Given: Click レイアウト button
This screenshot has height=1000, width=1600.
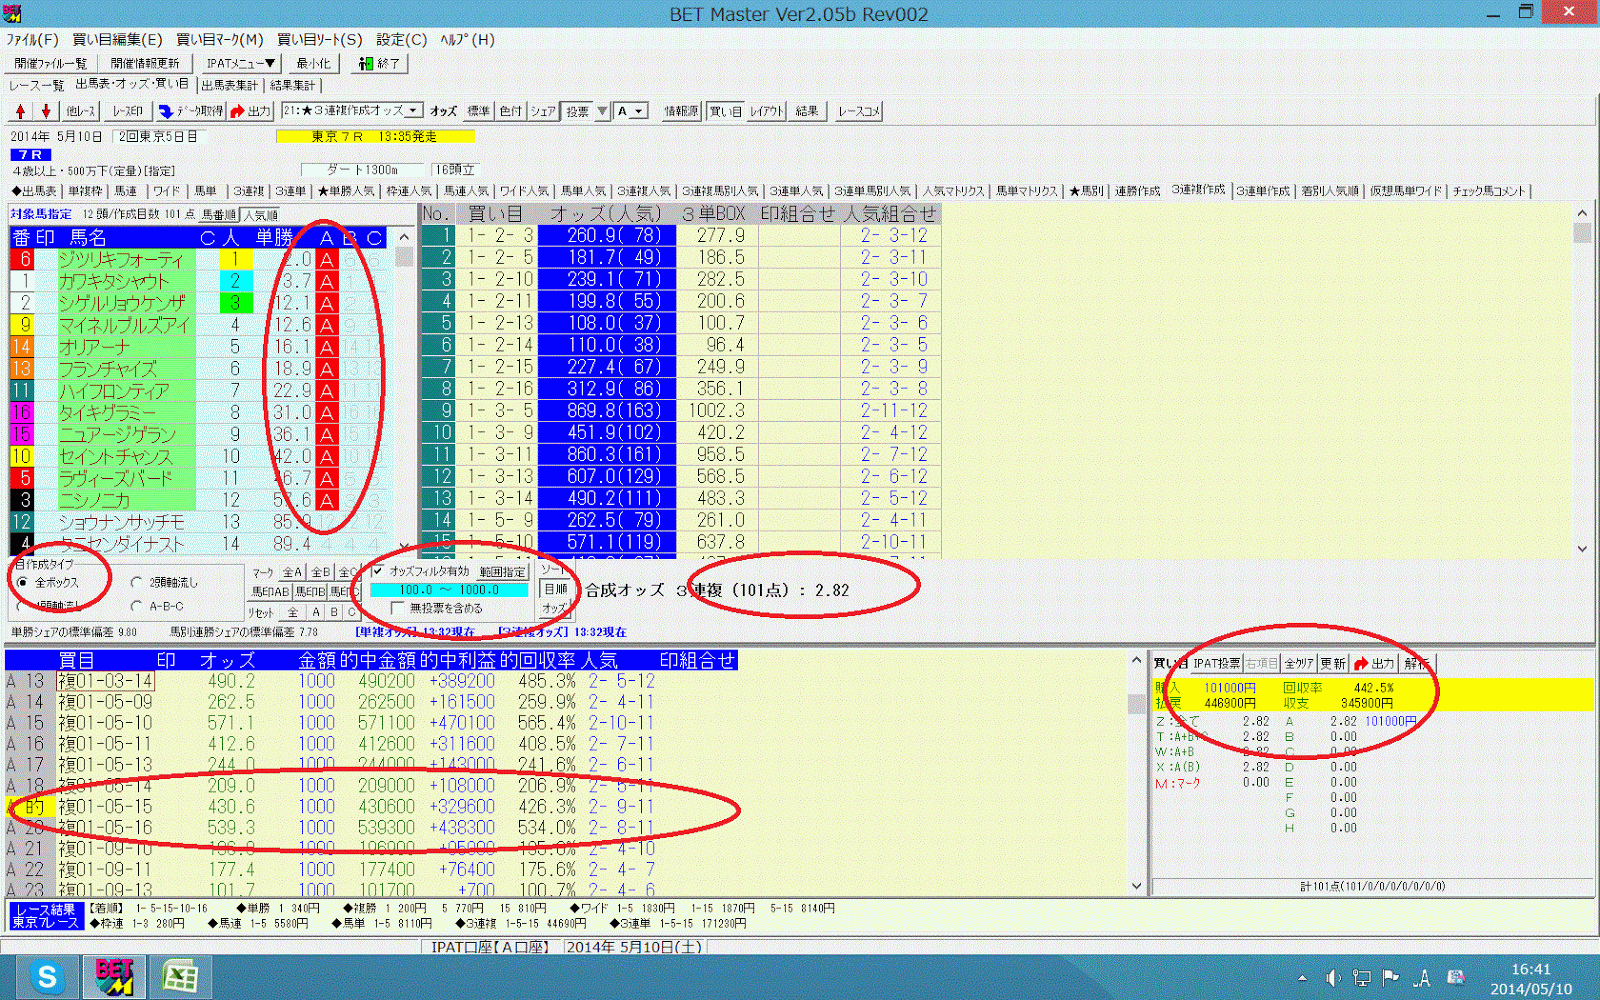Looking at the screenshot, I should pos(767,111).
